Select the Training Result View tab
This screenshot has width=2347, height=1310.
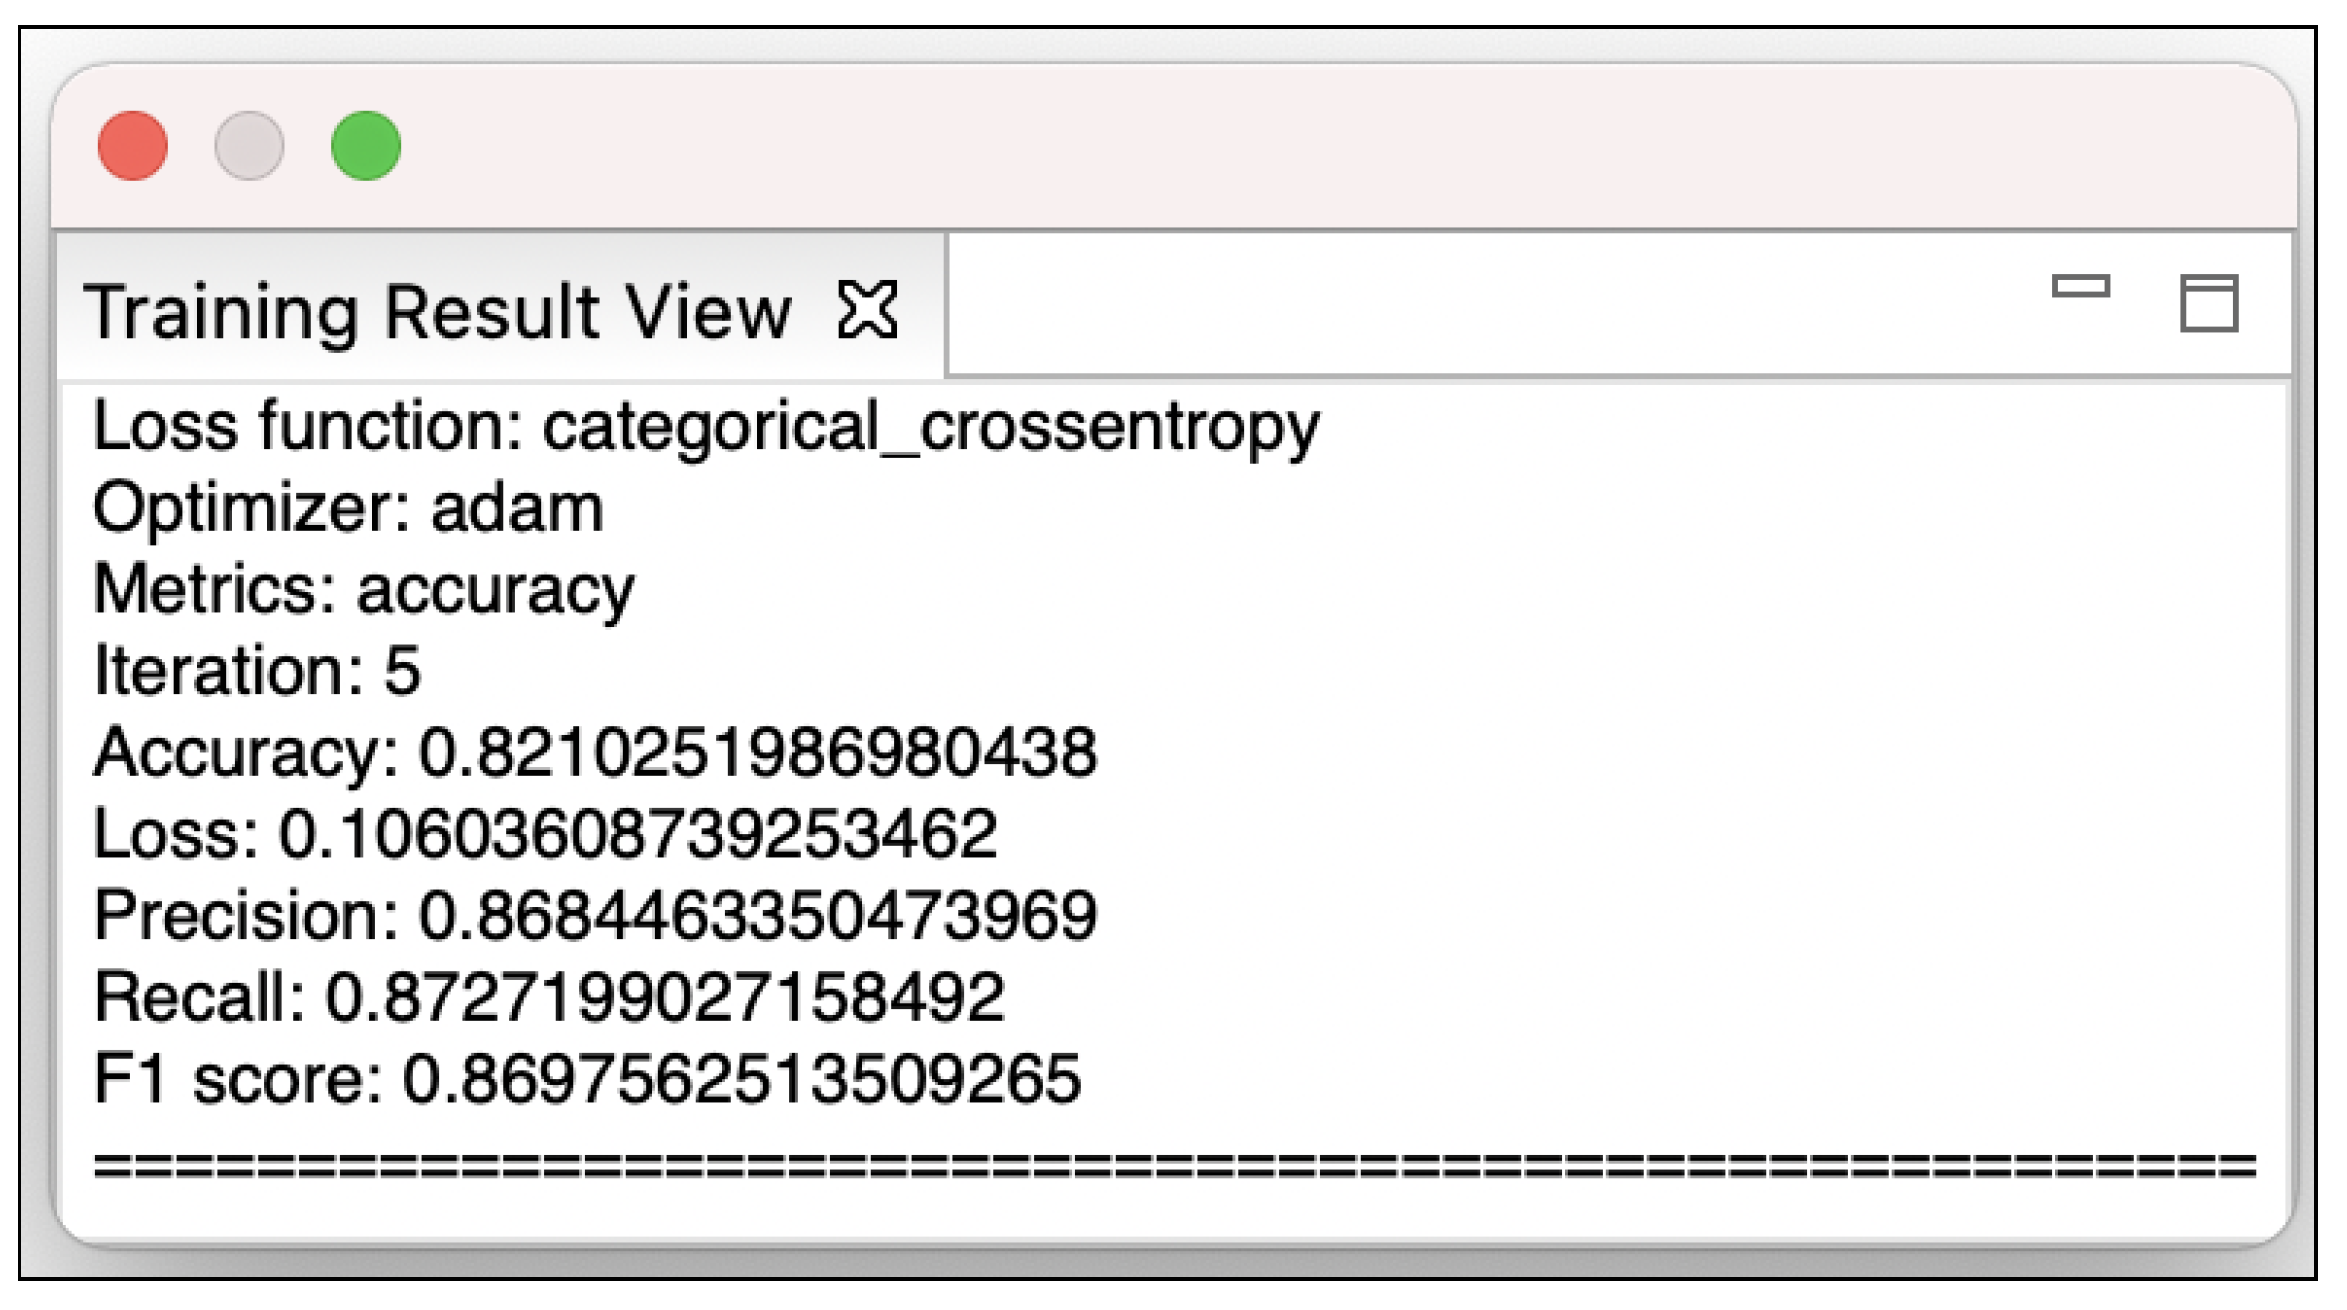[438, 311]
